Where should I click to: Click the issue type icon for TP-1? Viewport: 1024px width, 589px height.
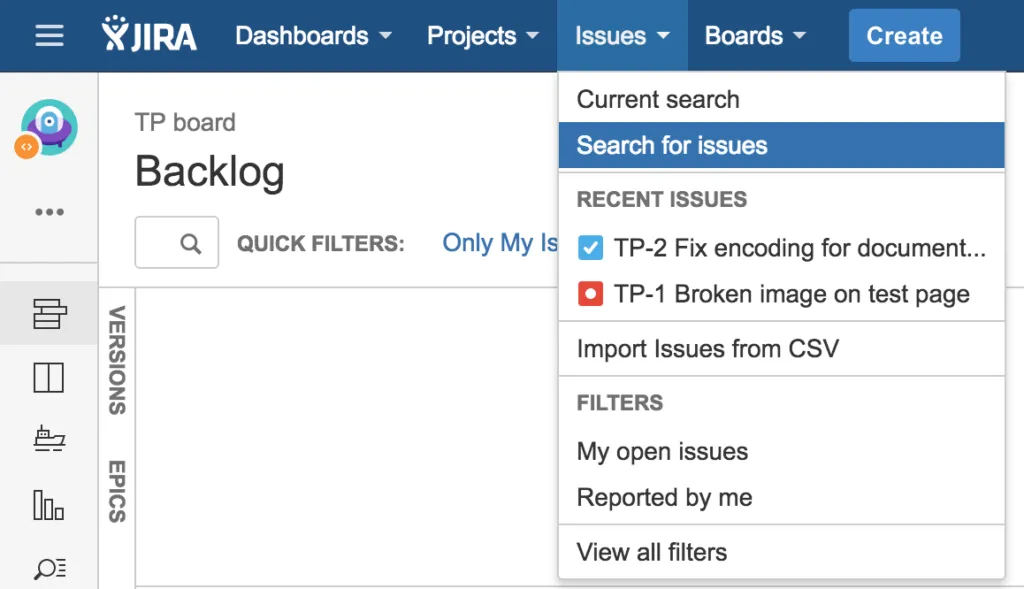coord(588,293)
